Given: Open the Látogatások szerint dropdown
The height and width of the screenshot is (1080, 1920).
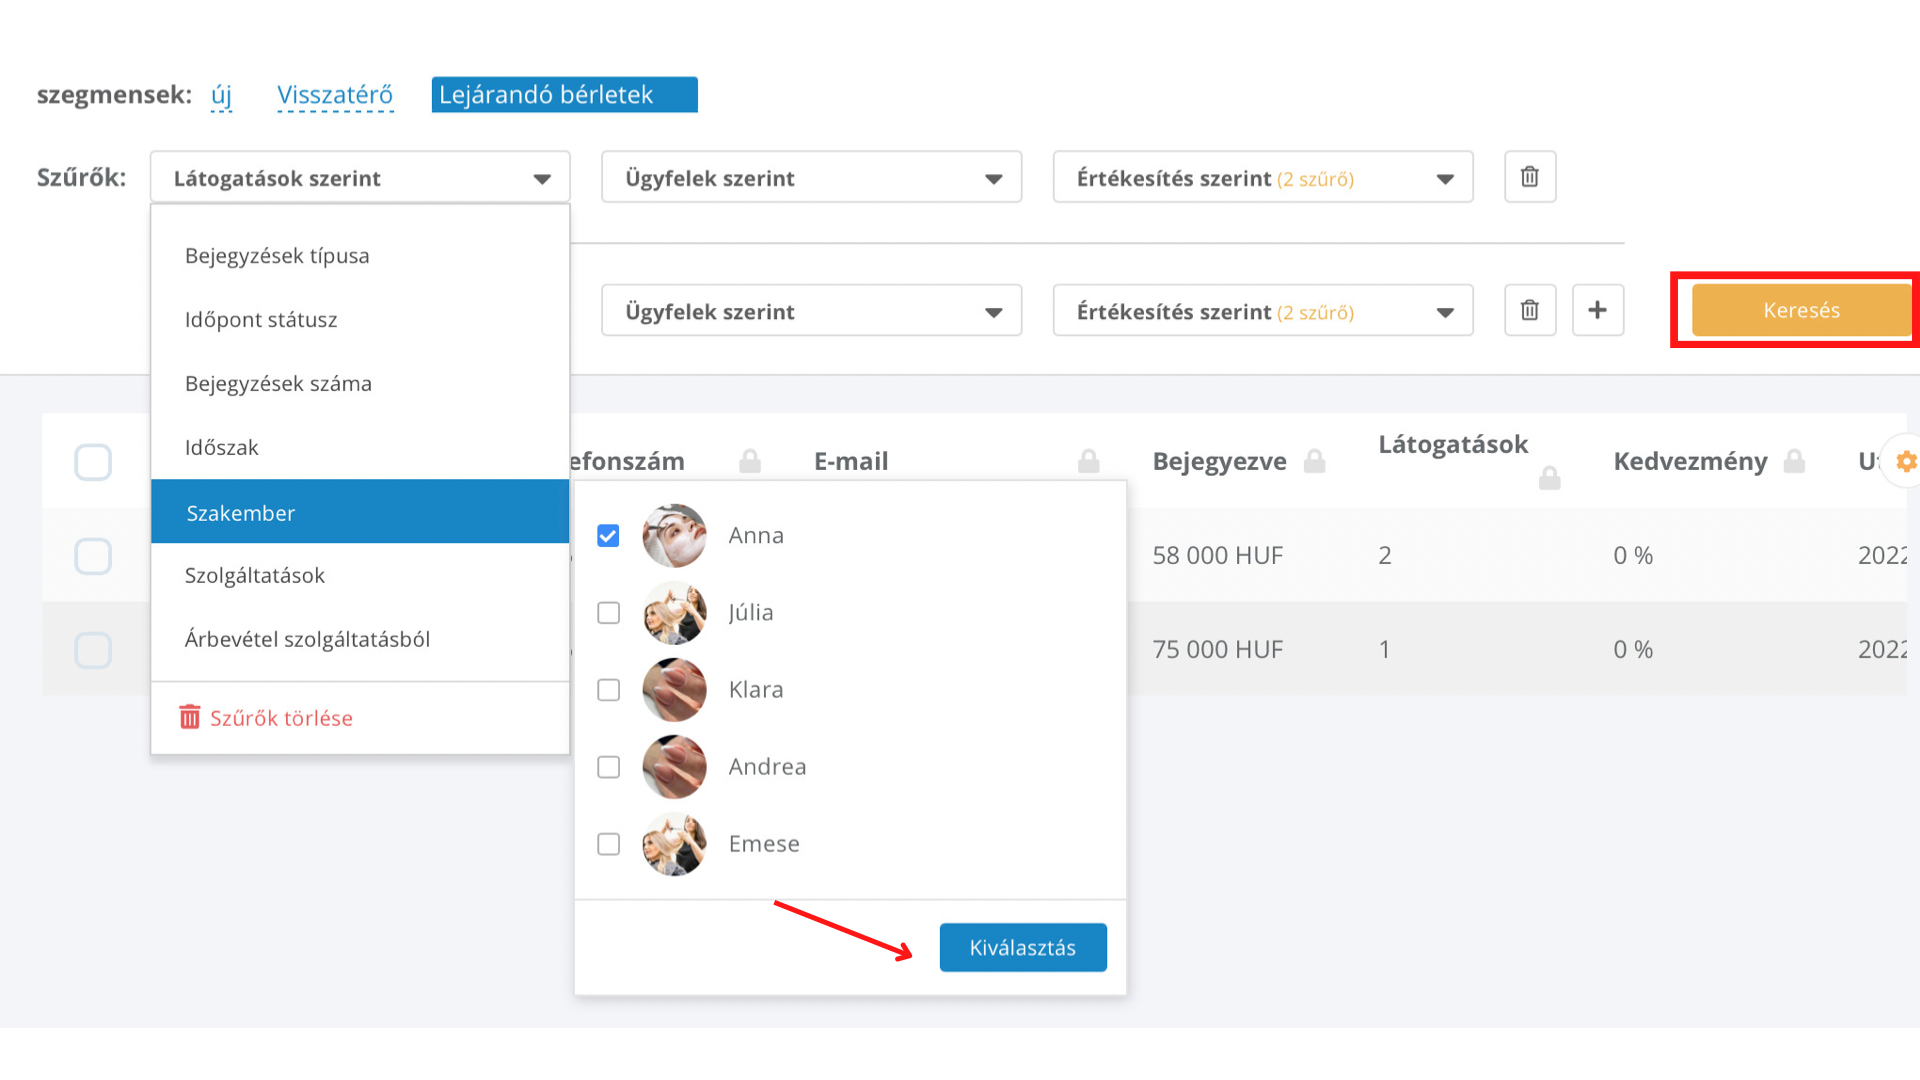Looking at the screenshot, I should pyautogui.click(x=360, y=178).
